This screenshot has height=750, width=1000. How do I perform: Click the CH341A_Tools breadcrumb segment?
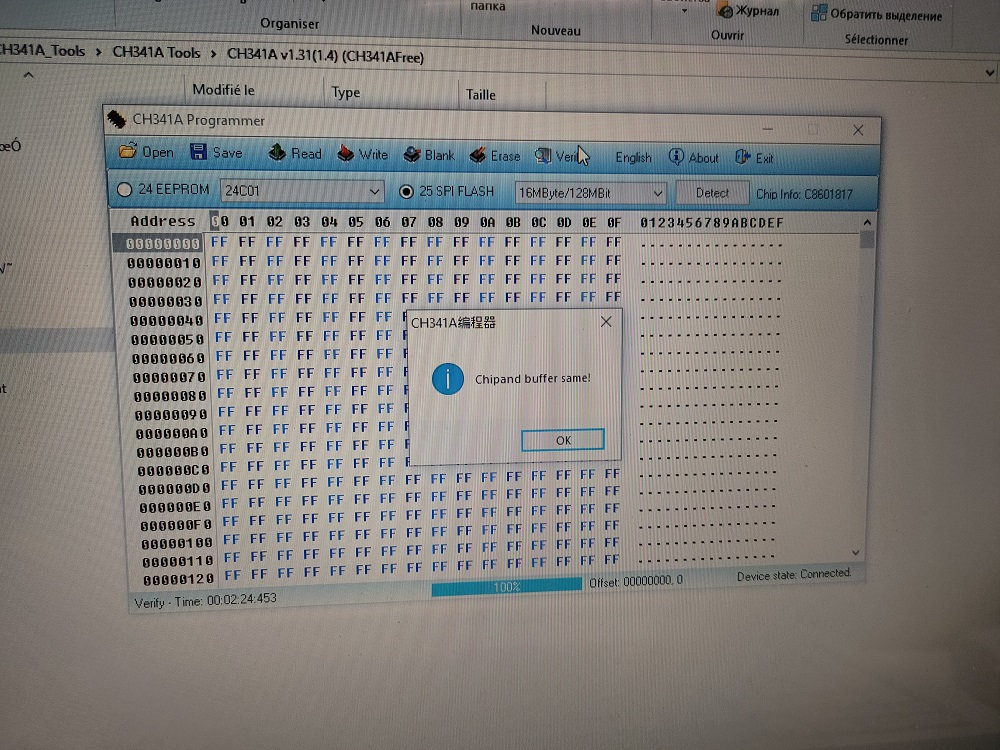41,50
